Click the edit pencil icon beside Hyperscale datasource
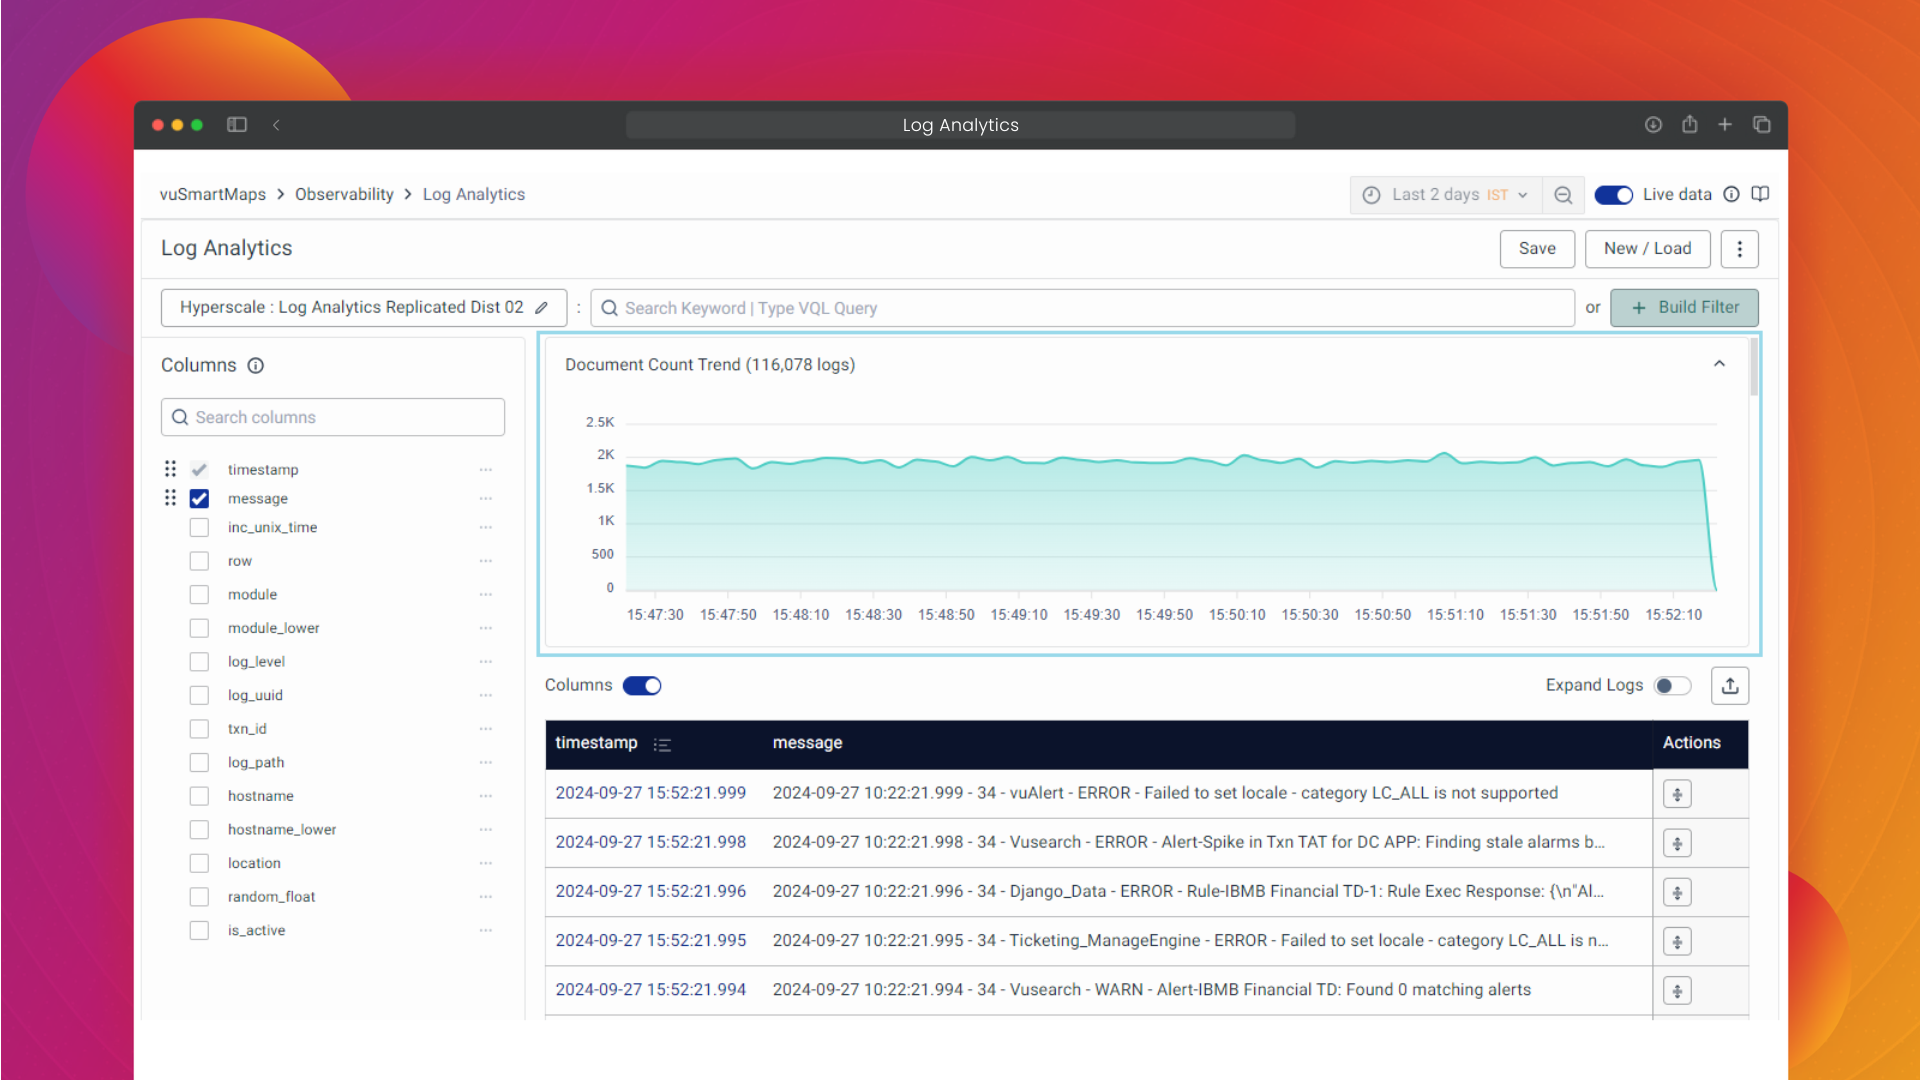The height and width of the screenshot is (1080, 1920). click(541, 308)
